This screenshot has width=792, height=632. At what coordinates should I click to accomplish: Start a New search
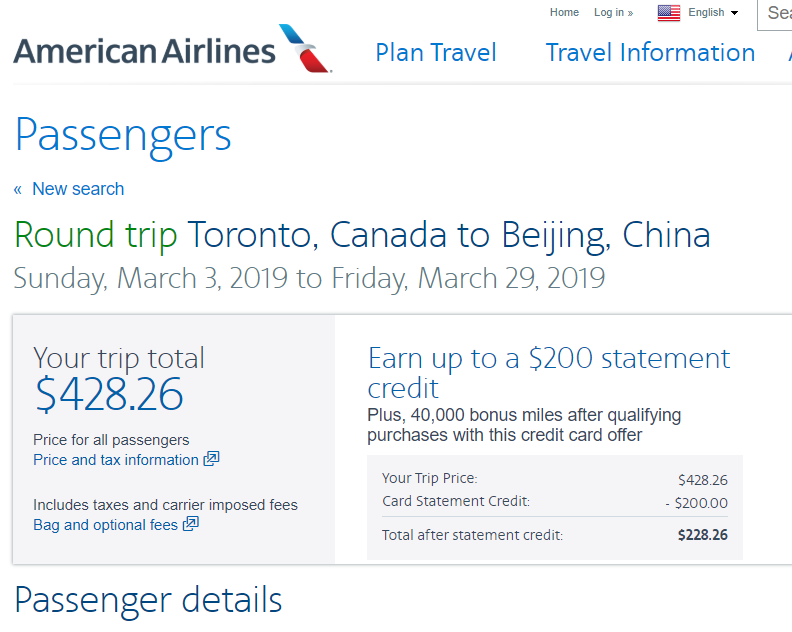(x=78, y=189)
